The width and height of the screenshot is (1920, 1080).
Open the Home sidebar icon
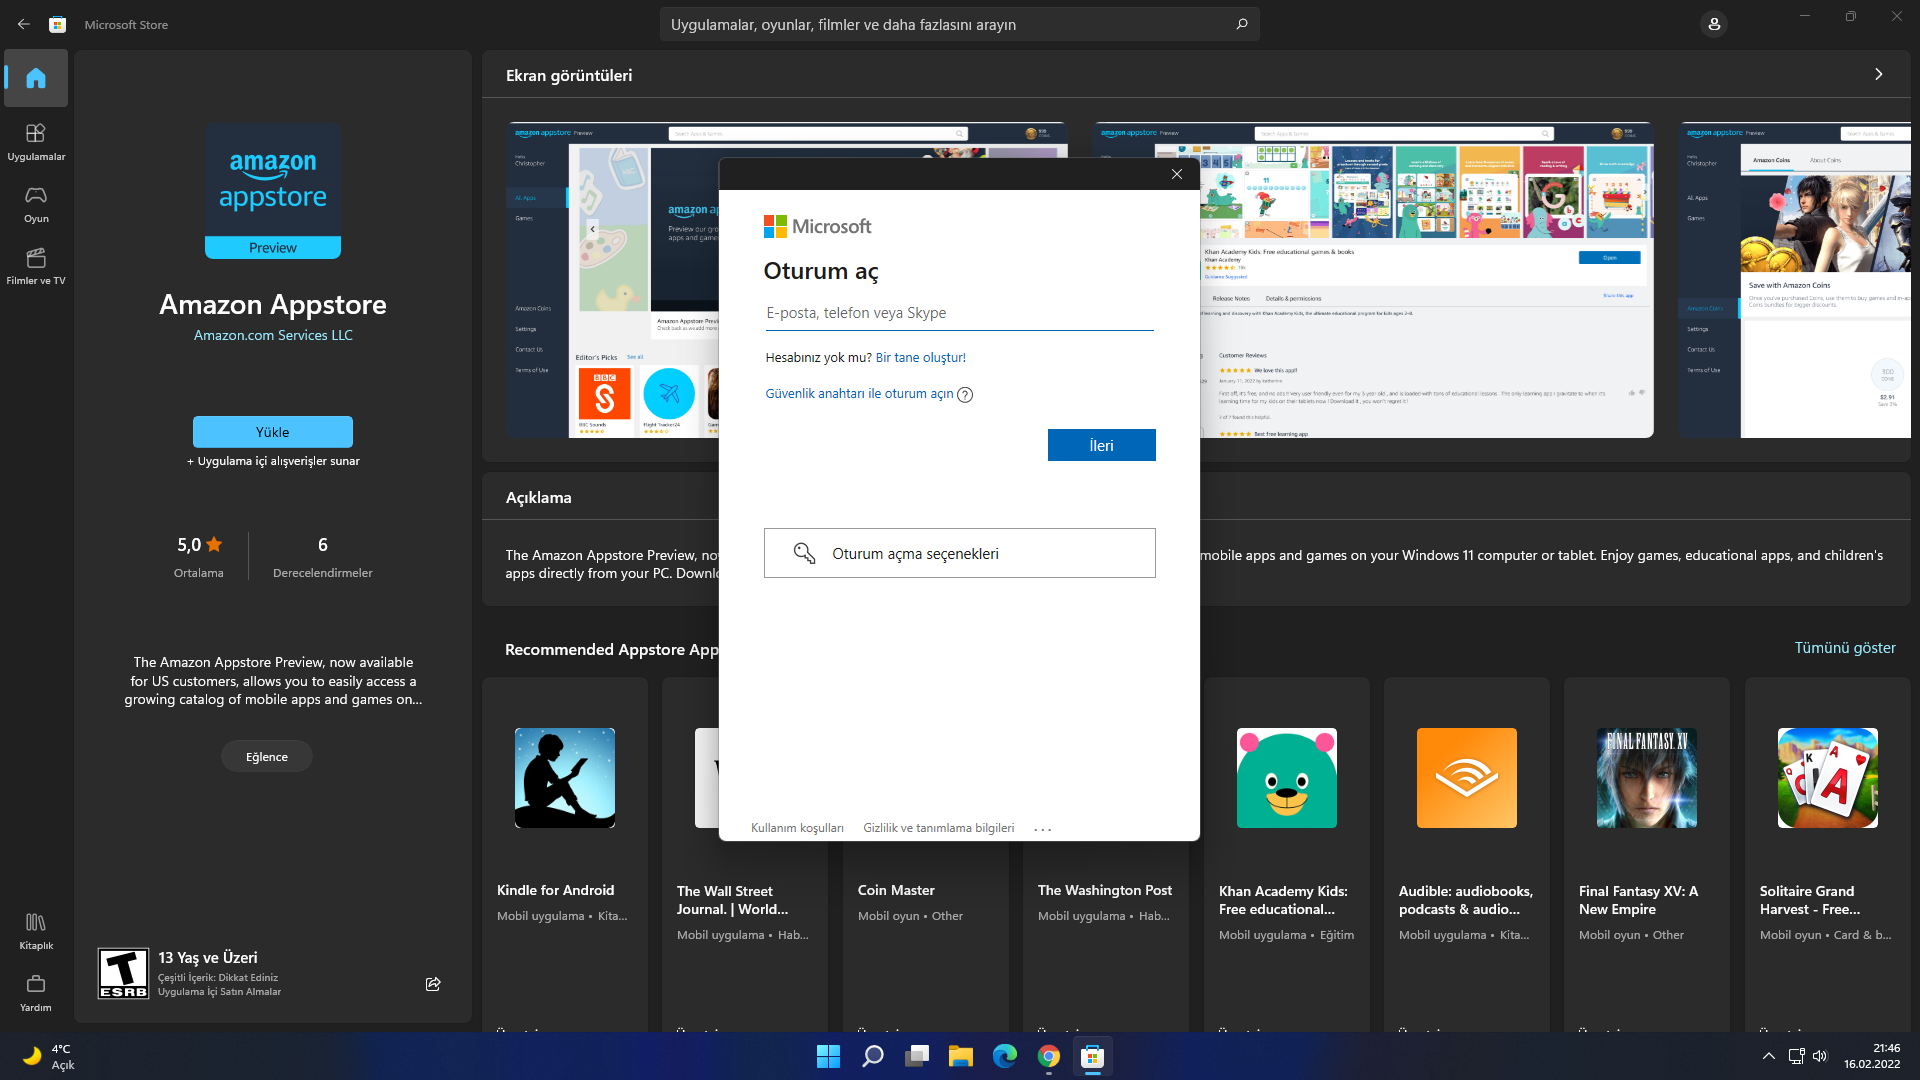click(36, 78)
